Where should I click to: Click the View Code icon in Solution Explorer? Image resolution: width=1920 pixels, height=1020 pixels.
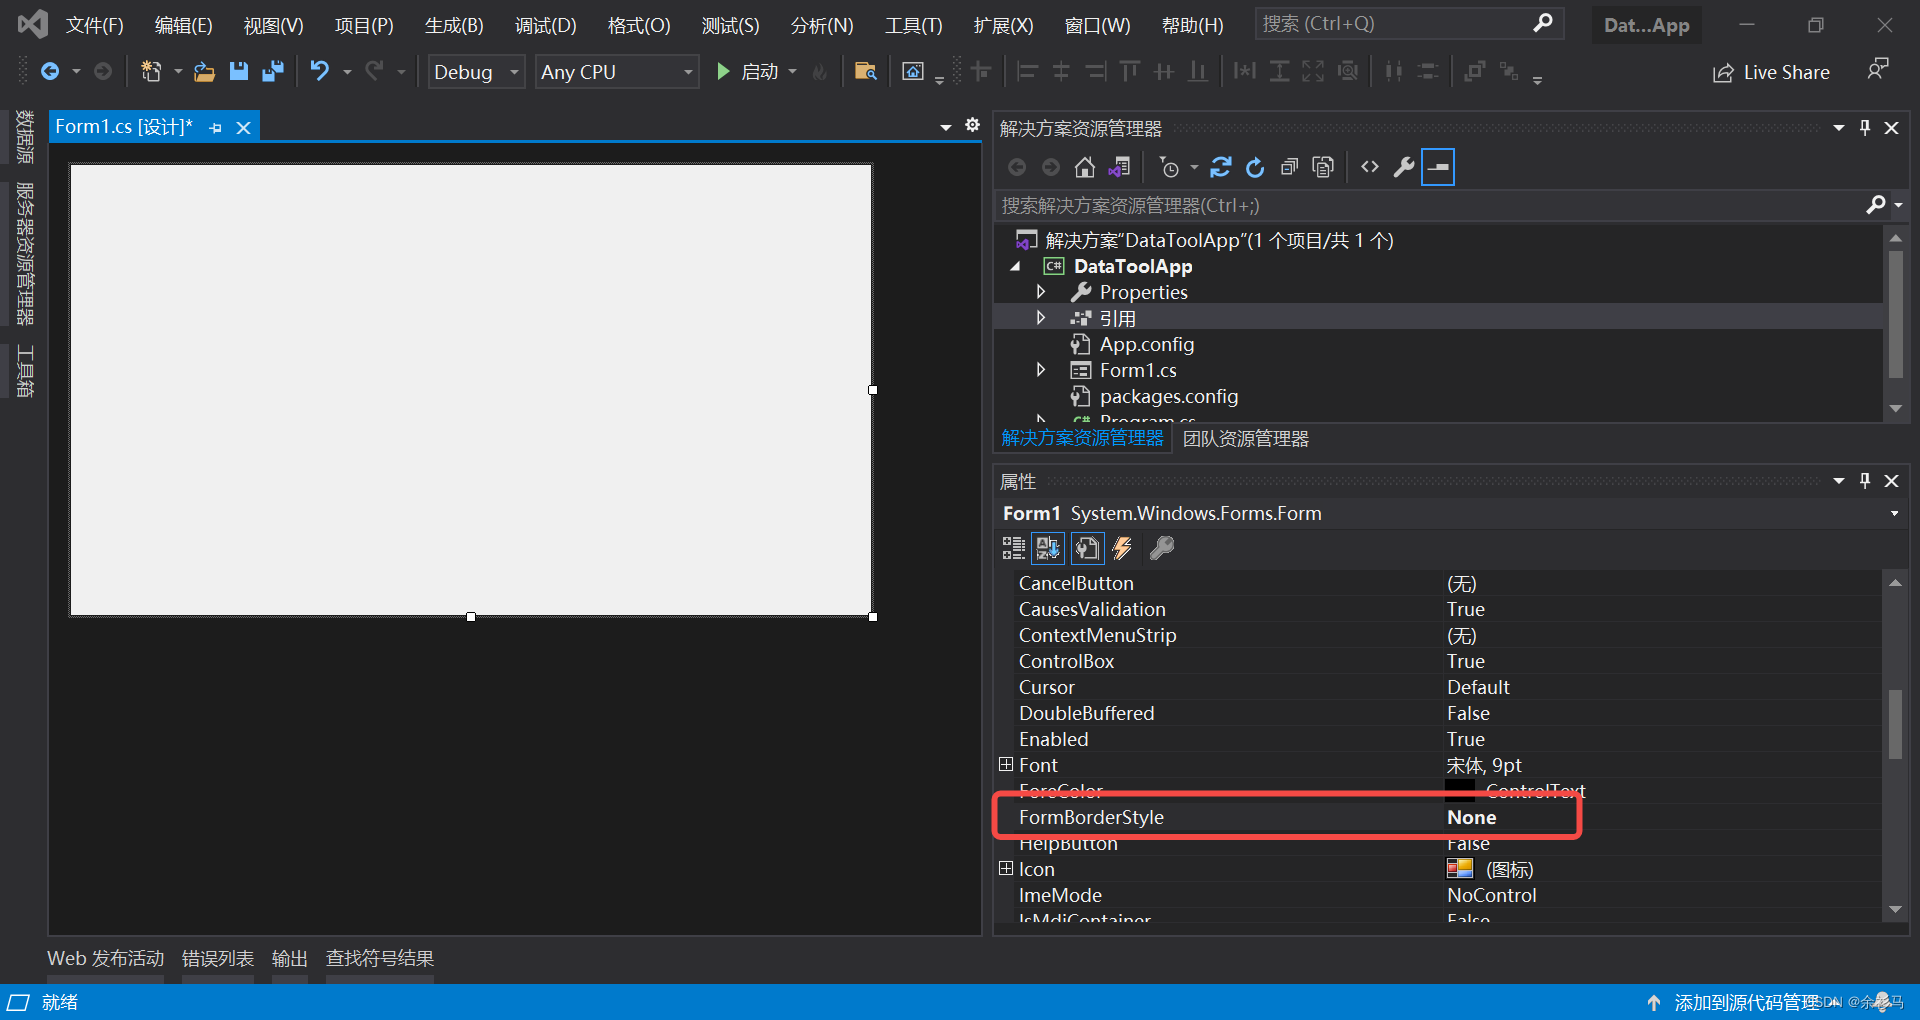1369,167
